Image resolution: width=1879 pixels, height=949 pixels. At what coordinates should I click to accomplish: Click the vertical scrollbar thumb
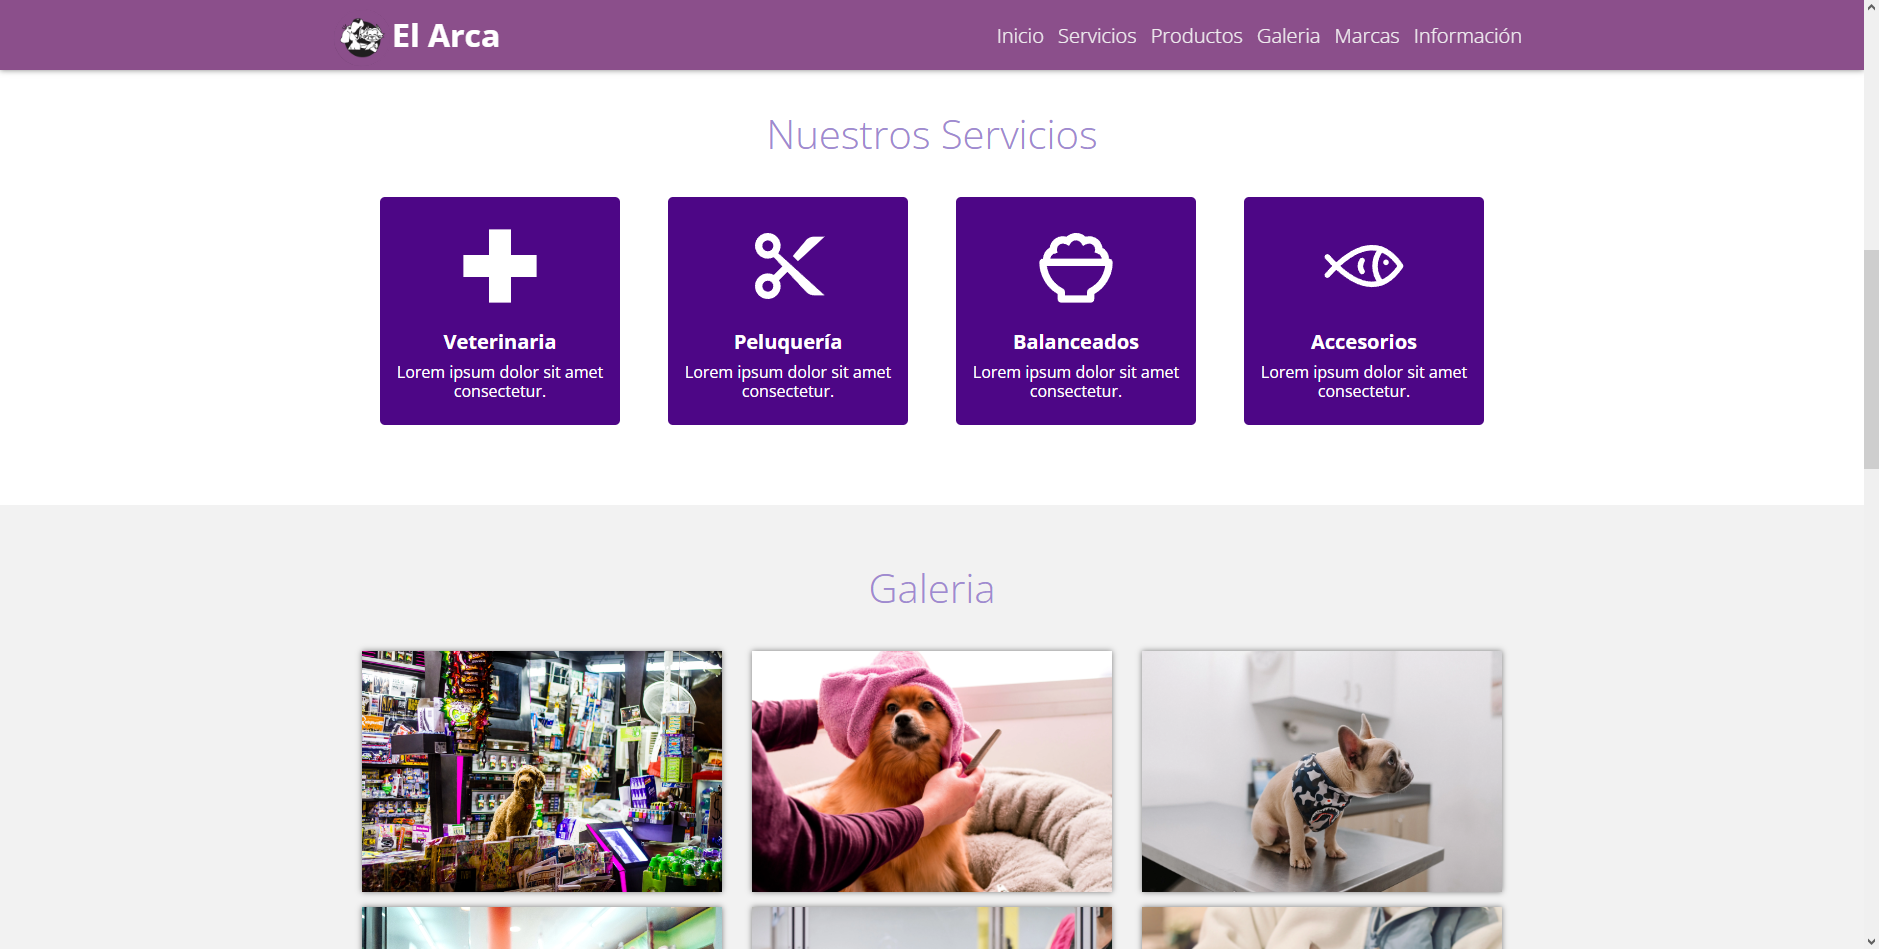coord(1871,359)
